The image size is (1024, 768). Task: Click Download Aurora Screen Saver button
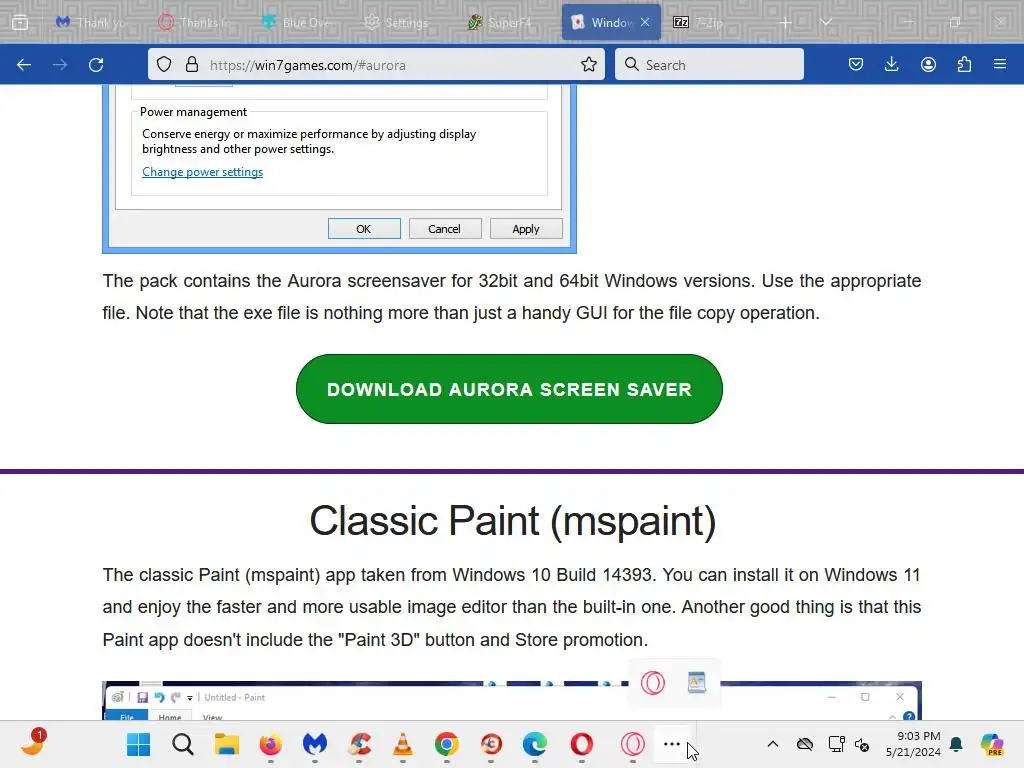(509, 389)
